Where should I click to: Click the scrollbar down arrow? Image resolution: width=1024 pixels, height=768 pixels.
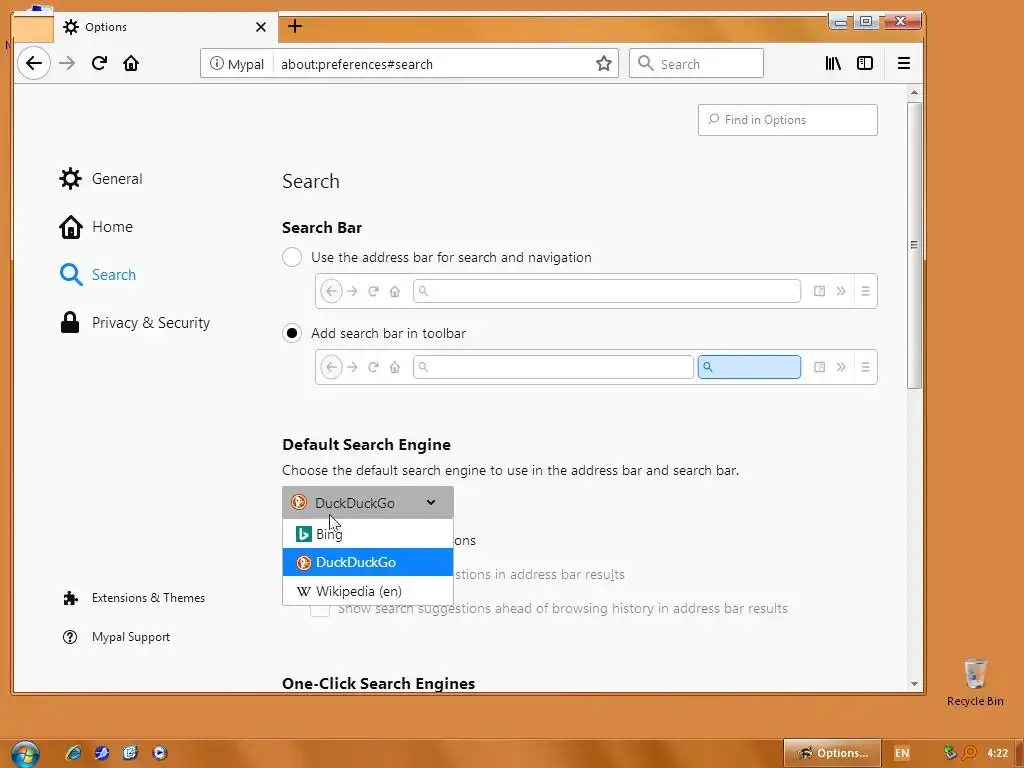(914, 684)
